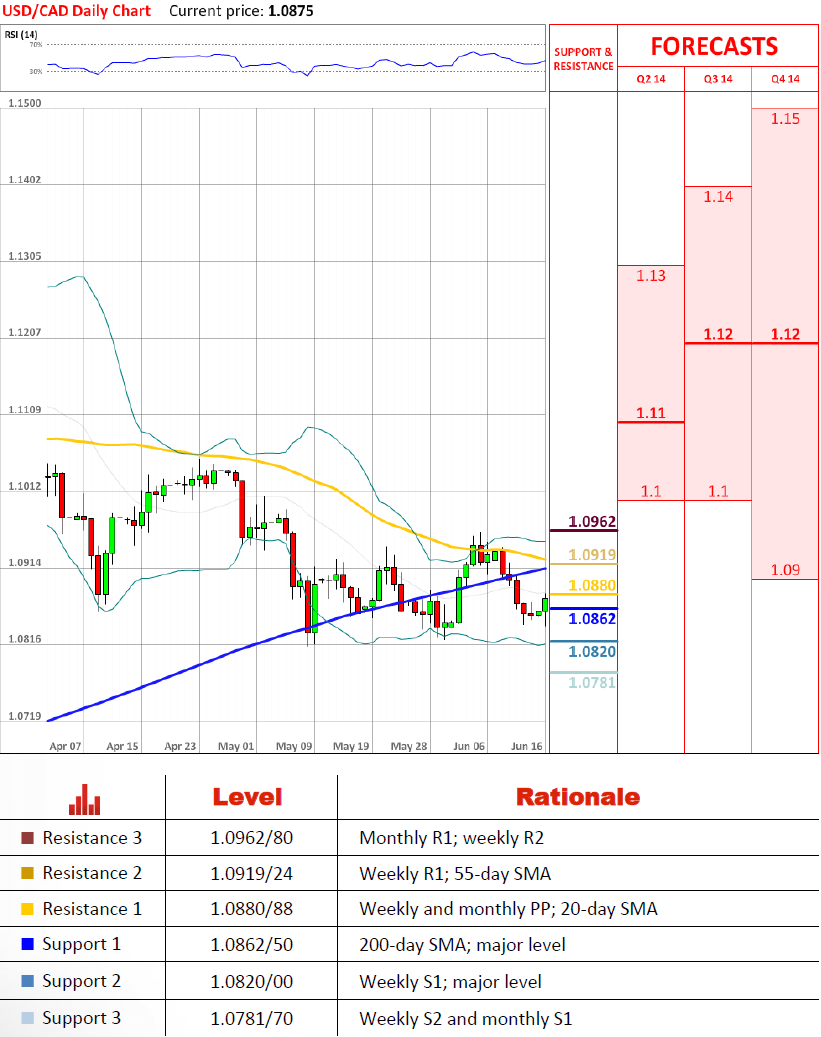Screen dimensions: 821x1037
Task: Click the Resistance 1 yellow color square
Action: pyautogui.click(x=27, y=909)
